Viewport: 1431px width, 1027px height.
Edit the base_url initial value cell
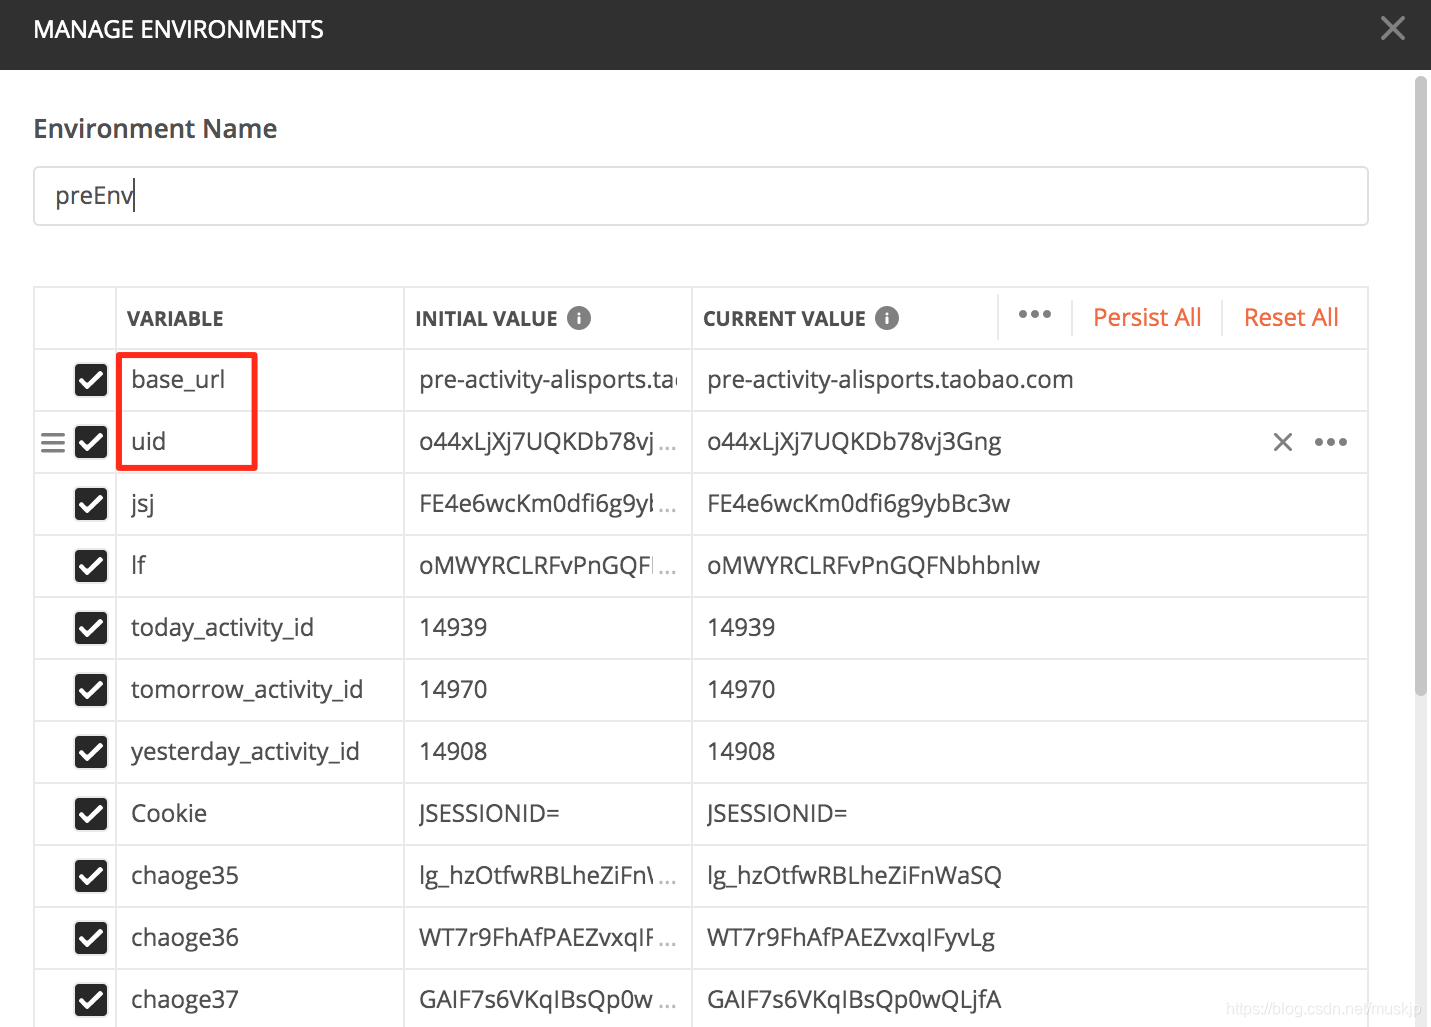[x=548, y=380]
